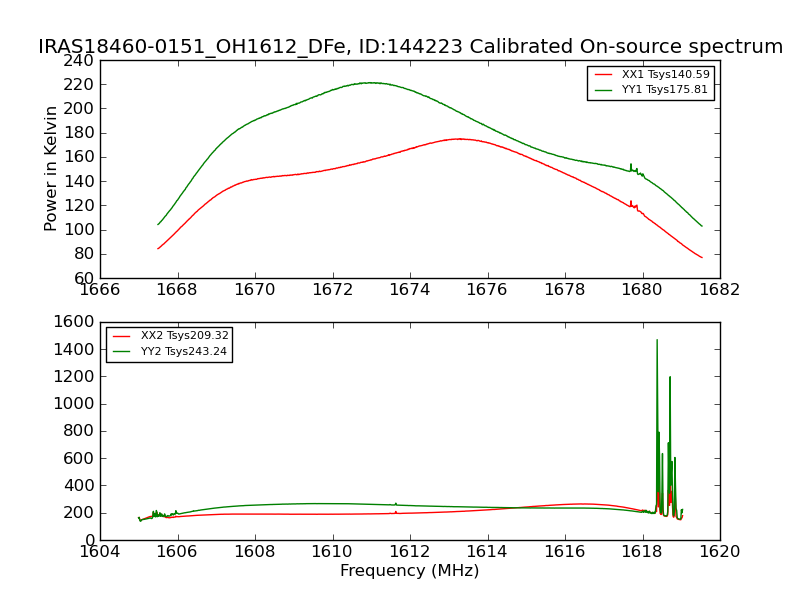The image size is (800, 600).
Task: Click the 'Frequency (MHz)' x-axis label
Action: pyautogui.click(x=409, y=571)
